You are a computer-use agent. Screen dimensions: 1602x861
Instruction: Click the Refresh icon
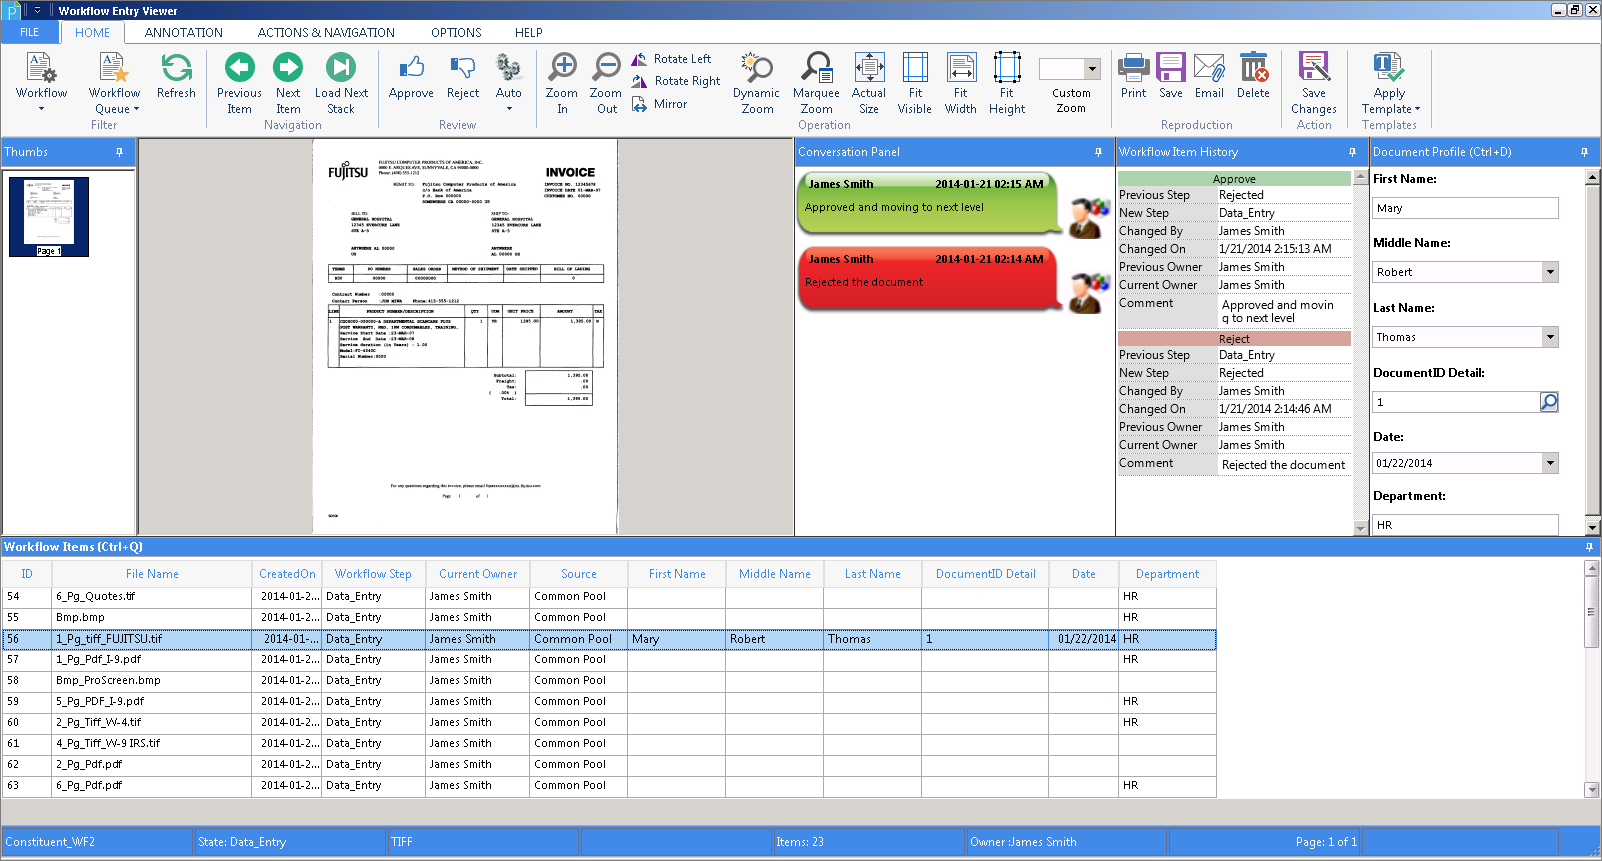pyautogui.click(x=176, y=76)
